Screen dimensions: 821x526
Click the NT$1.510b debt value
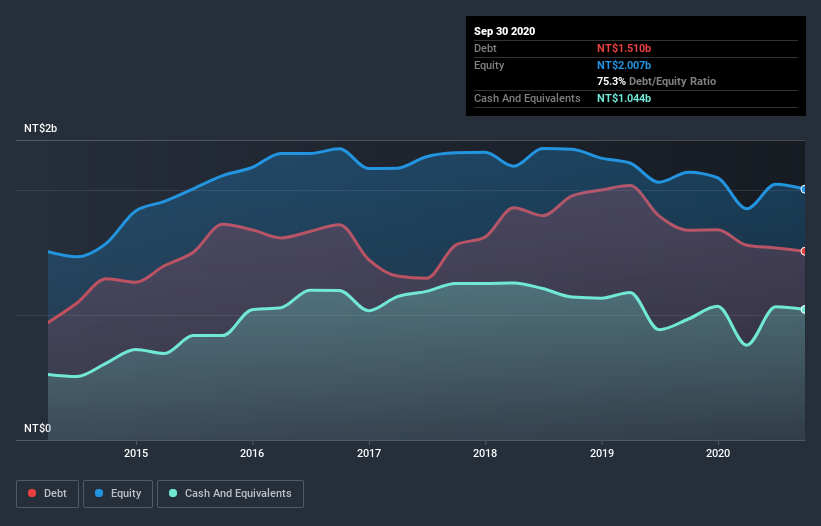[x=624, y=48]
